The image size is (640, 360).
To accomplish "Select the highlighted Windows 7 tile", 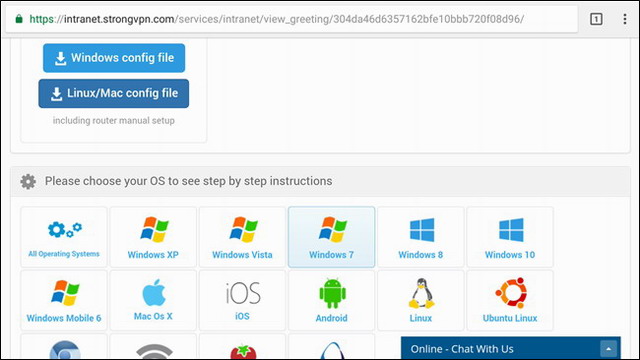I will [331, 237].
